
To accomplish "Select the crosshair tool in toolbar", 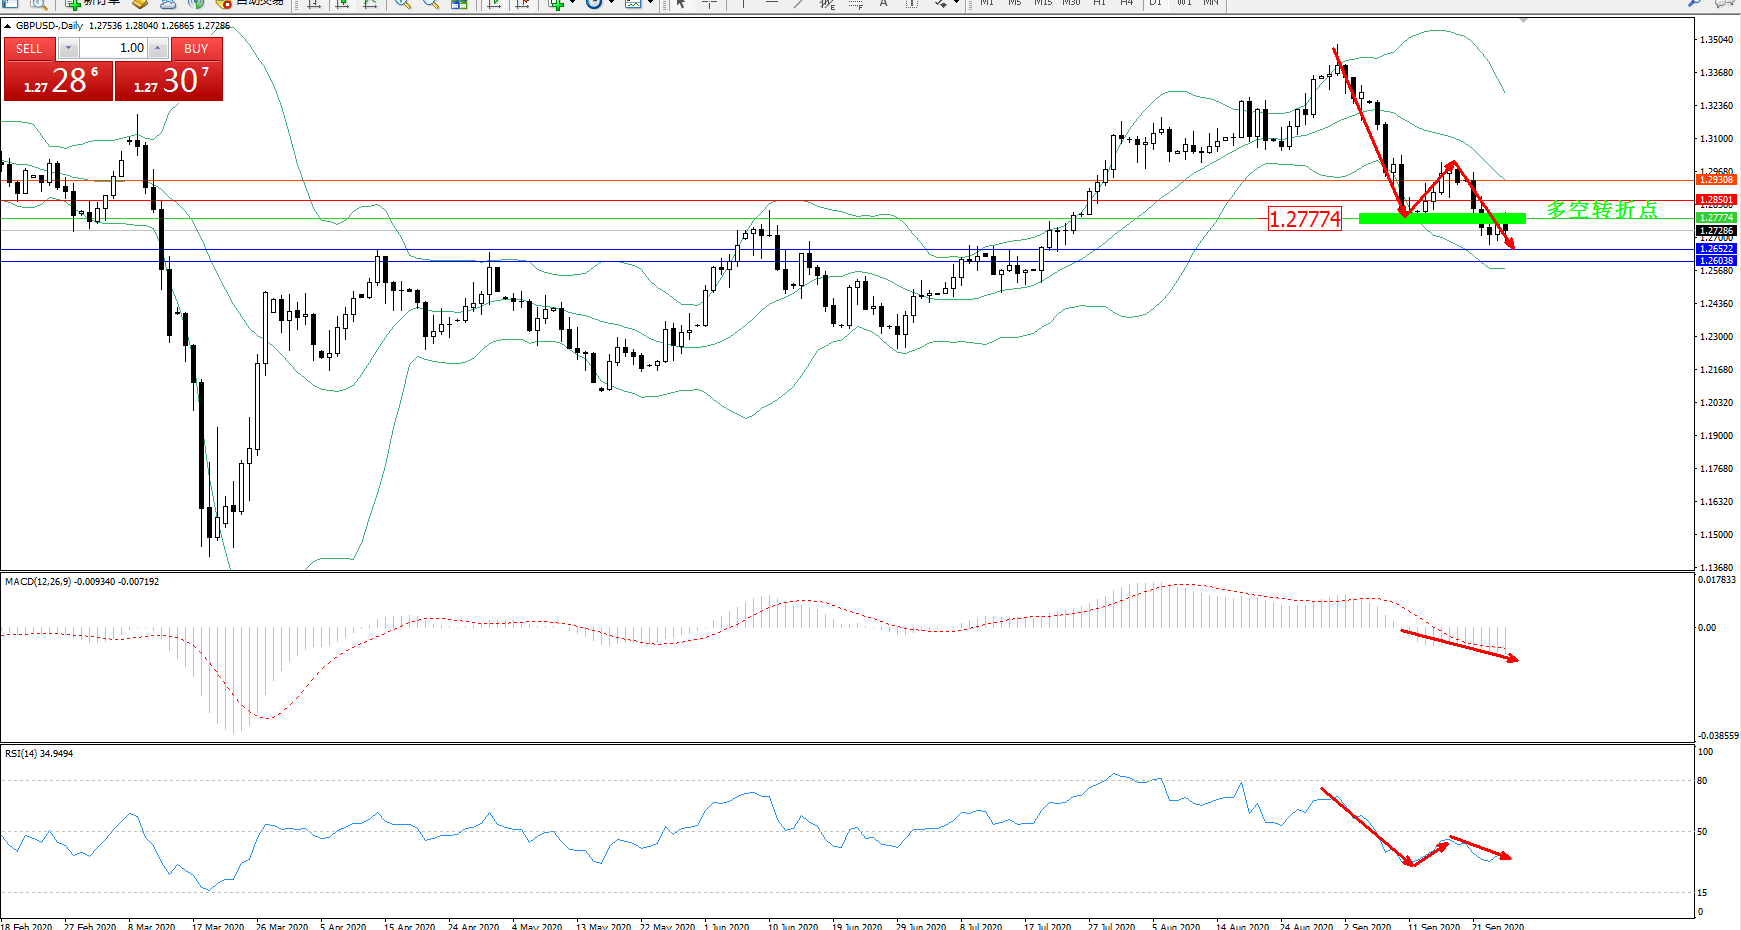I will click(709, 4).
